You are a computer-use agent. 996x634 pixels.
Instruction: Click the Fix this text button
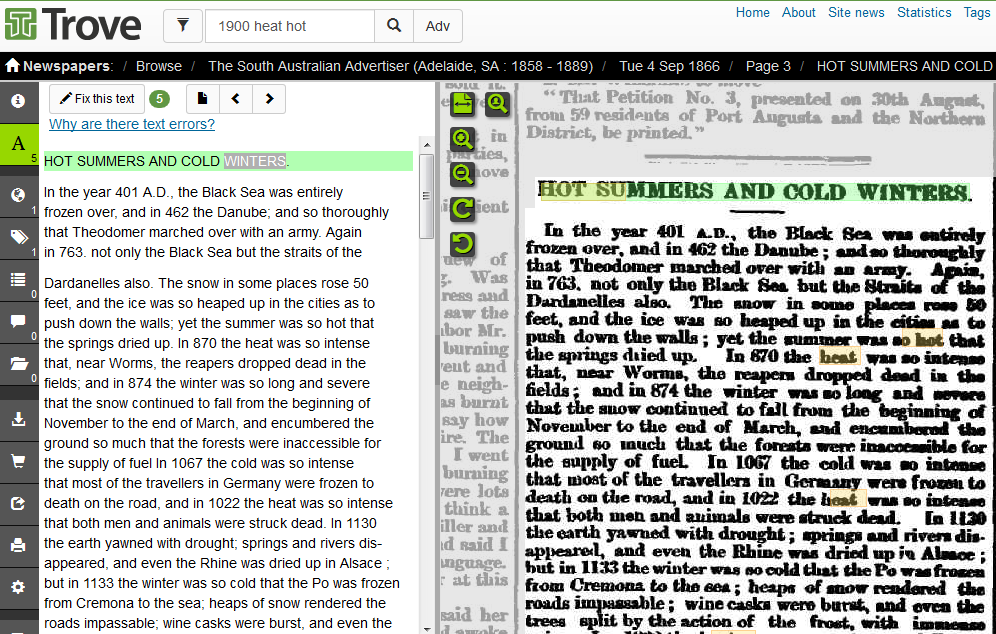pyautogui.click(x=96, y=98)
